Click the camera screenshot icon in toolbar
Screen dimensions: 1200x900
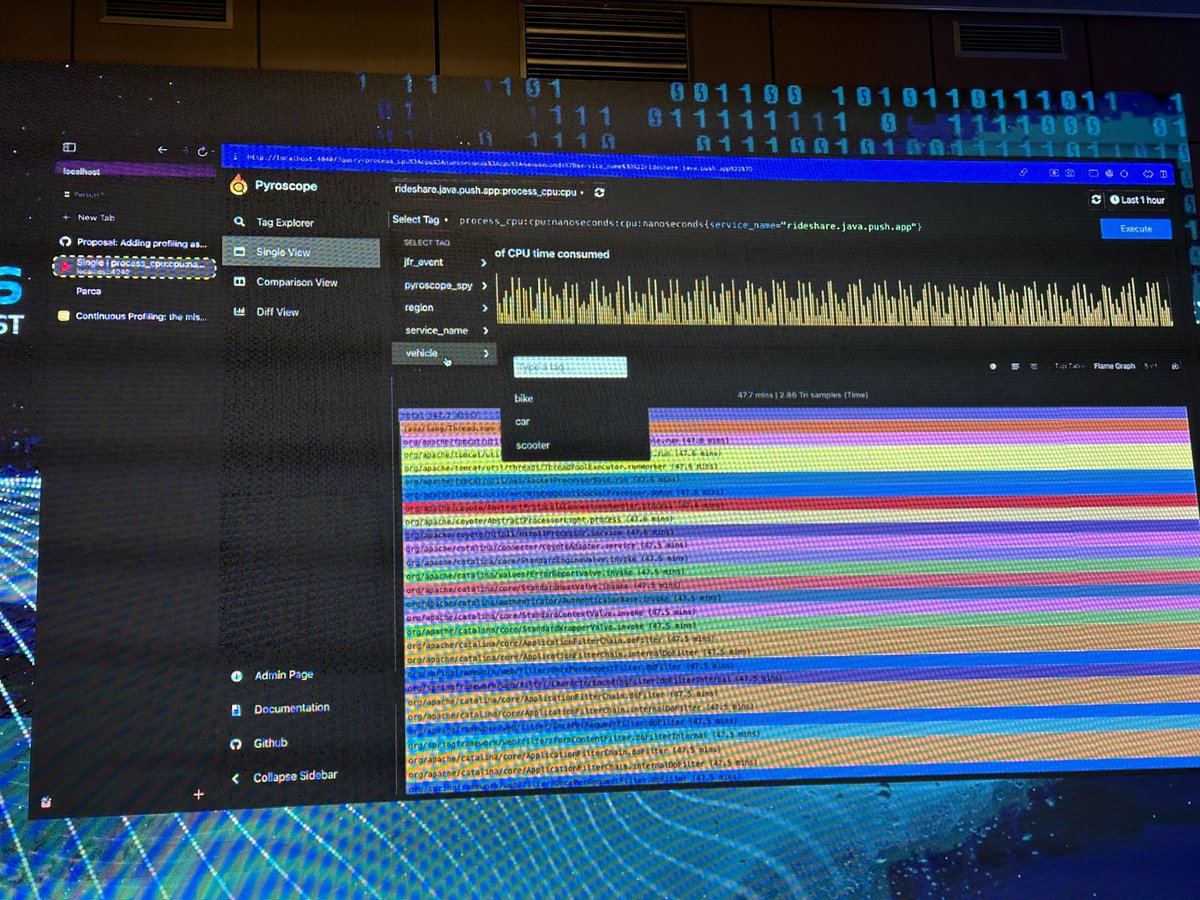click(x=1070, y=174)
